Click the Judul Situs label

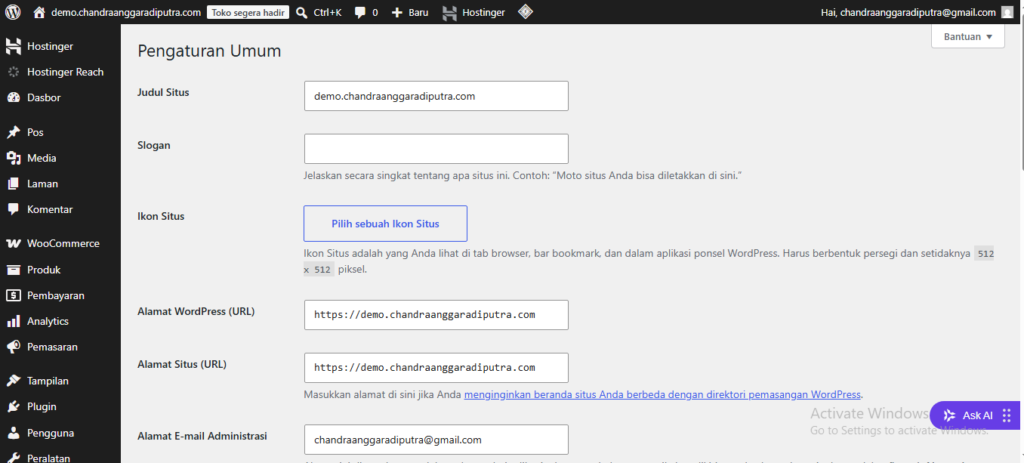pos(163,92)
